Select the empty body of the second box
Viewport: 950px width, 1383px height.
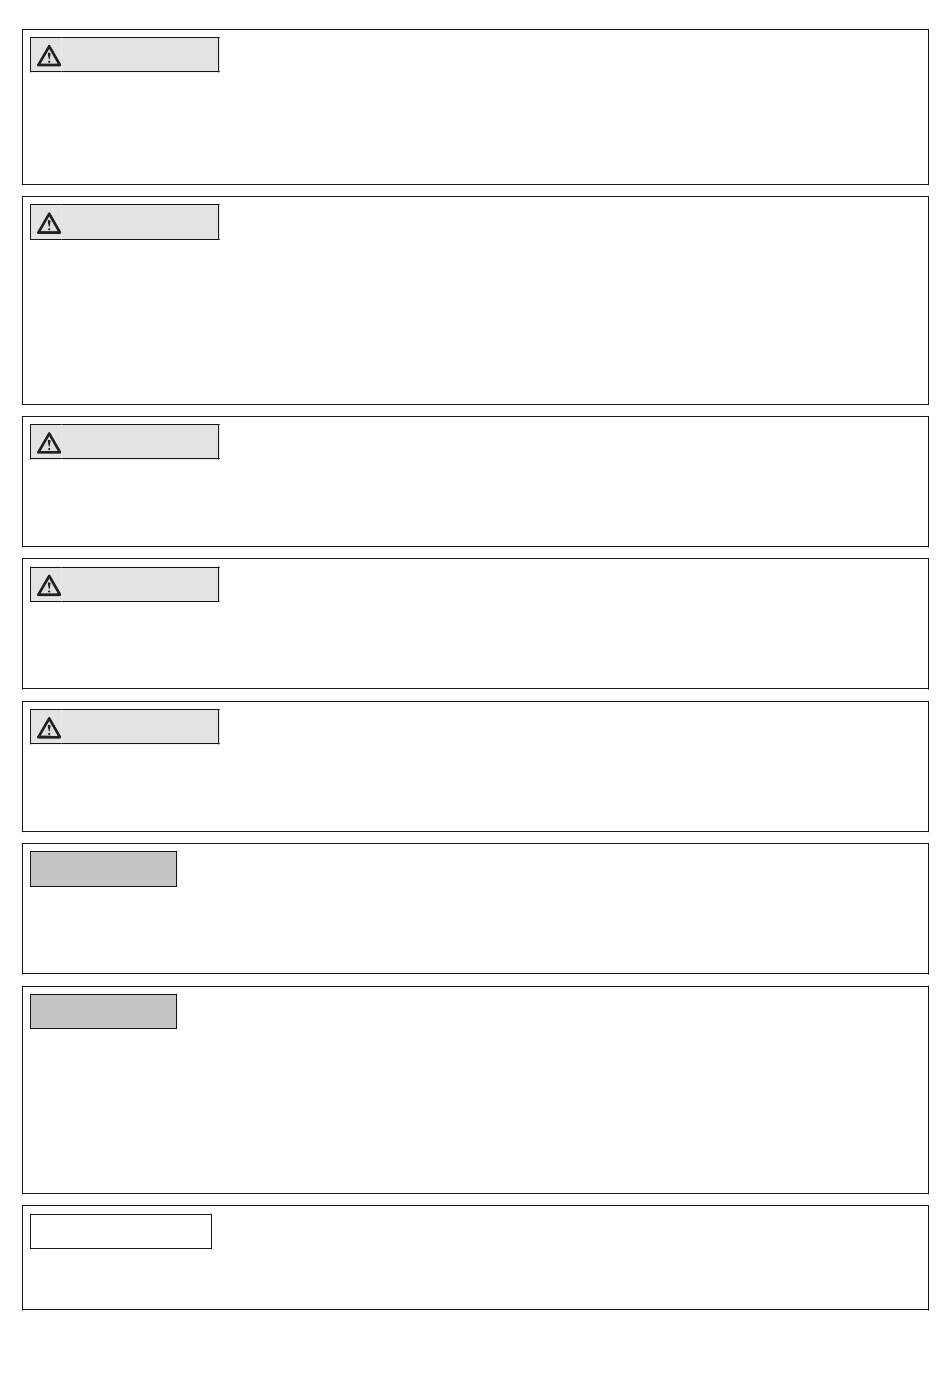pos(475,320)
